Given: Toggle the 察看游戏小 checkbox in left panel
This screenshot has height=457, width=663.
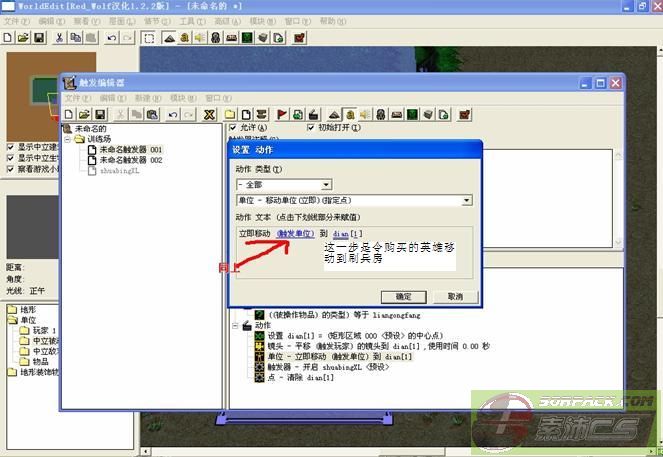Looking at the screenshot, I should [x=11, y=169].
